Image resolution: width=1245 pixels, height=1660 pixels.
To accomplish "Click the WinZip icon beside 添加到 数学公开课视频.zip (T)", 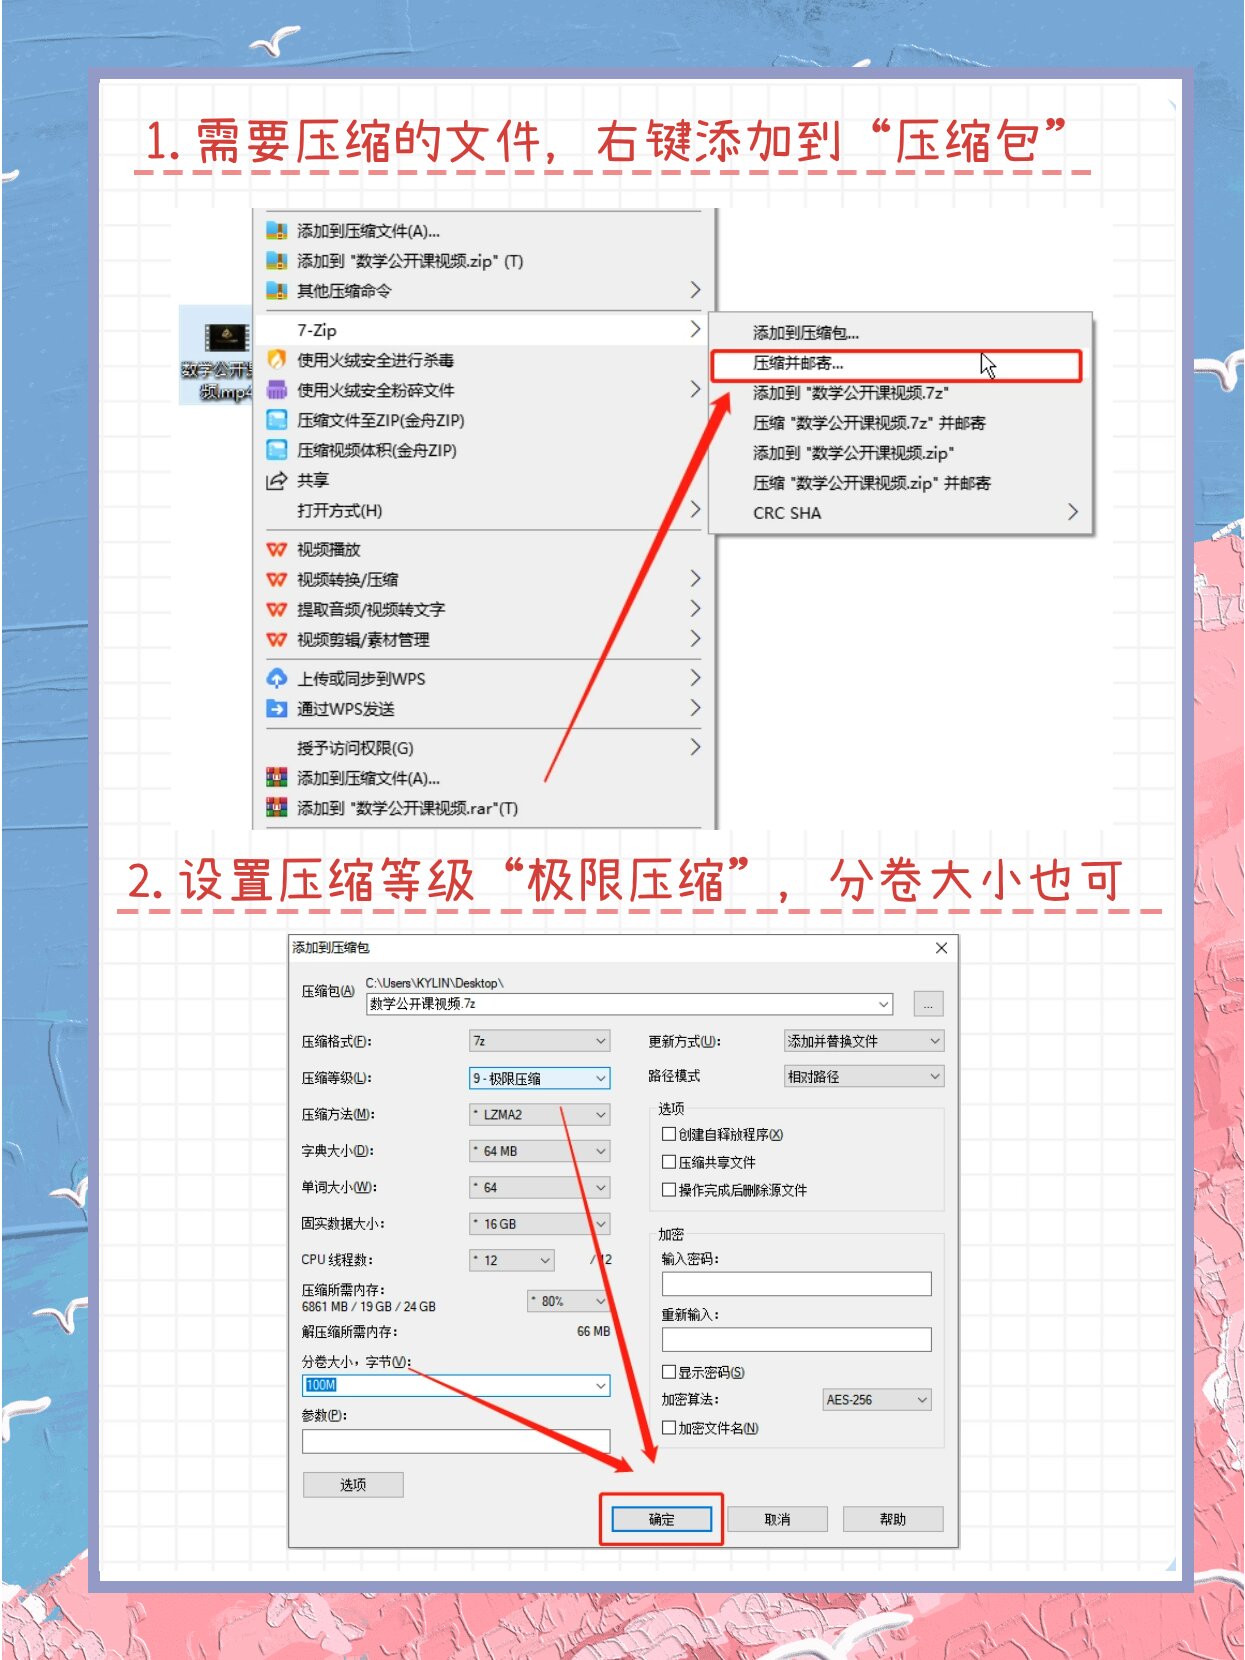I will pyautogui.click(x=276, y=261).
